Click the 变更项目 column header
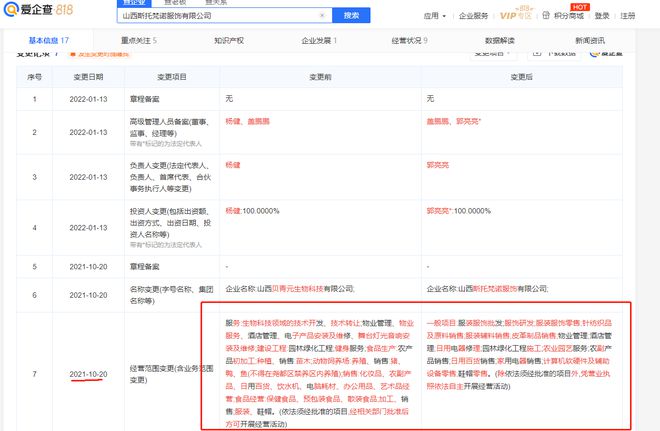660x431 pixels. 172,77
